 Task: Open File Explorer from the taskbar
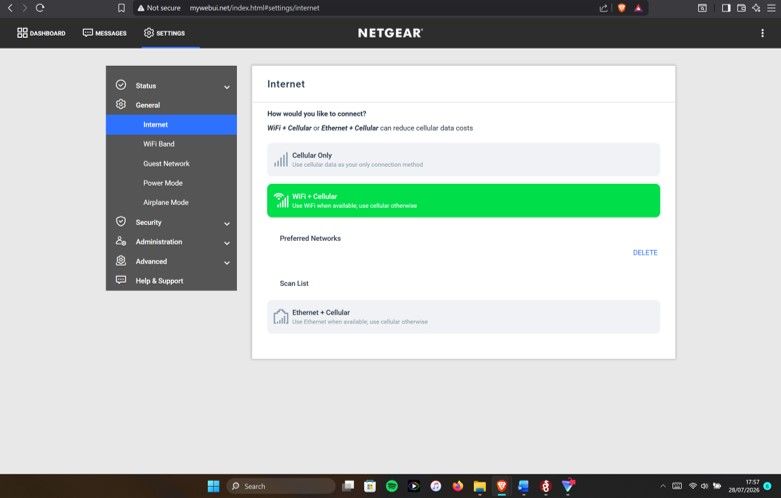click(479, 486)
